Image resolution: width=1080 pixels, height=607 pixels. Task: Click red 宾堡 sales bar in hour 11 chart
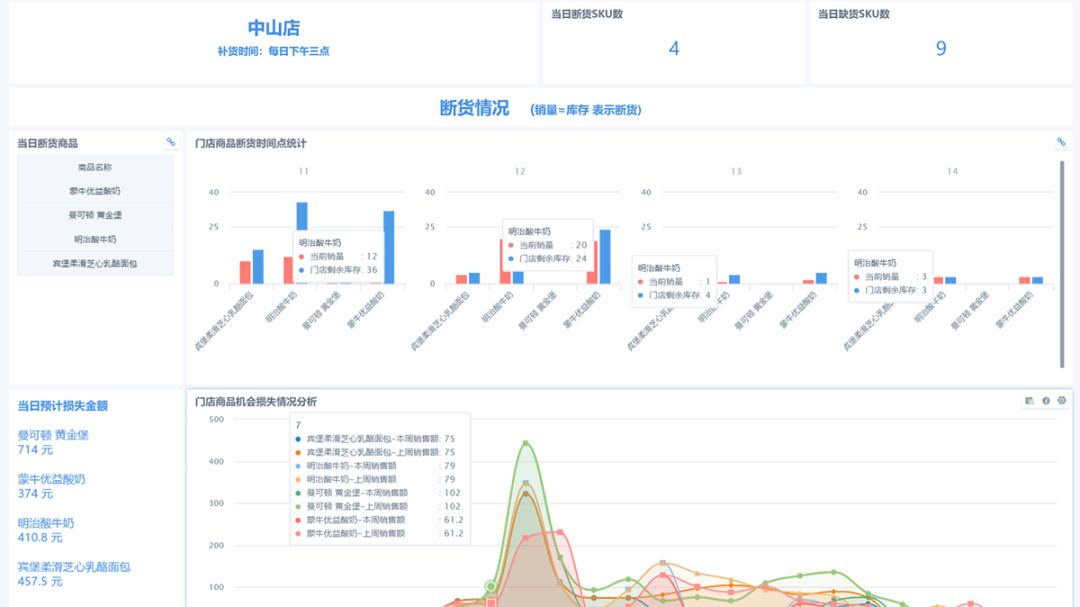[x=245, y=272]
